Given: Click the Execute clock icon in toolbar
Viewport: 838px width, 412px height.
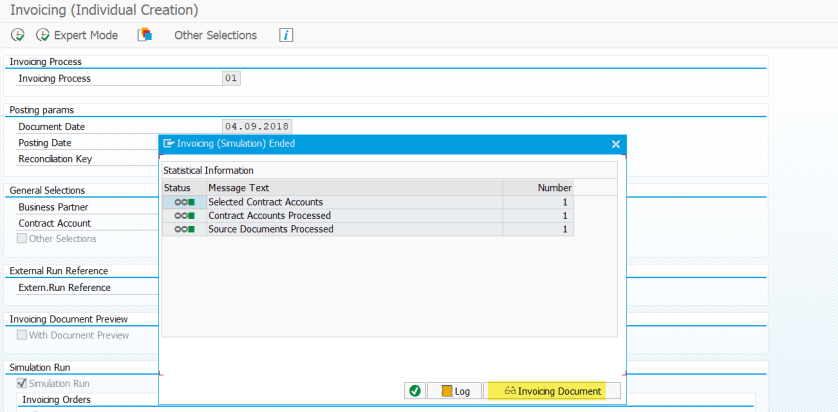Looking at the screenshot, I should pyautogui.click(x=18, y=35).
